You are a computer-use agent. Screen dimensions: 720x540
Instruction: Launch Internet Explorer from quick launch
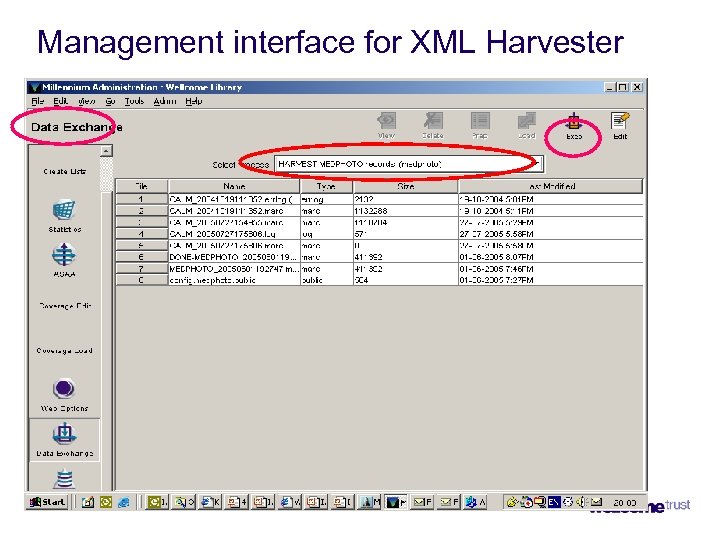(123, 502)
